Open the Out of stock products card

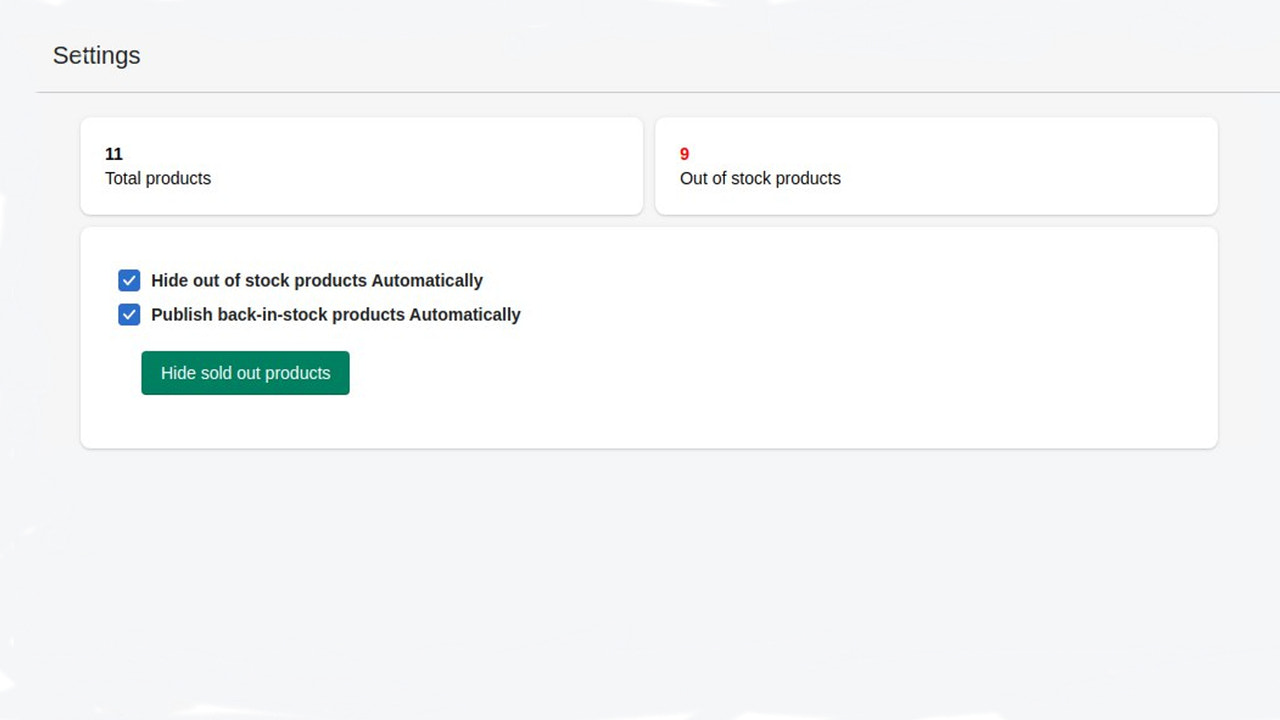coord(936,166)
